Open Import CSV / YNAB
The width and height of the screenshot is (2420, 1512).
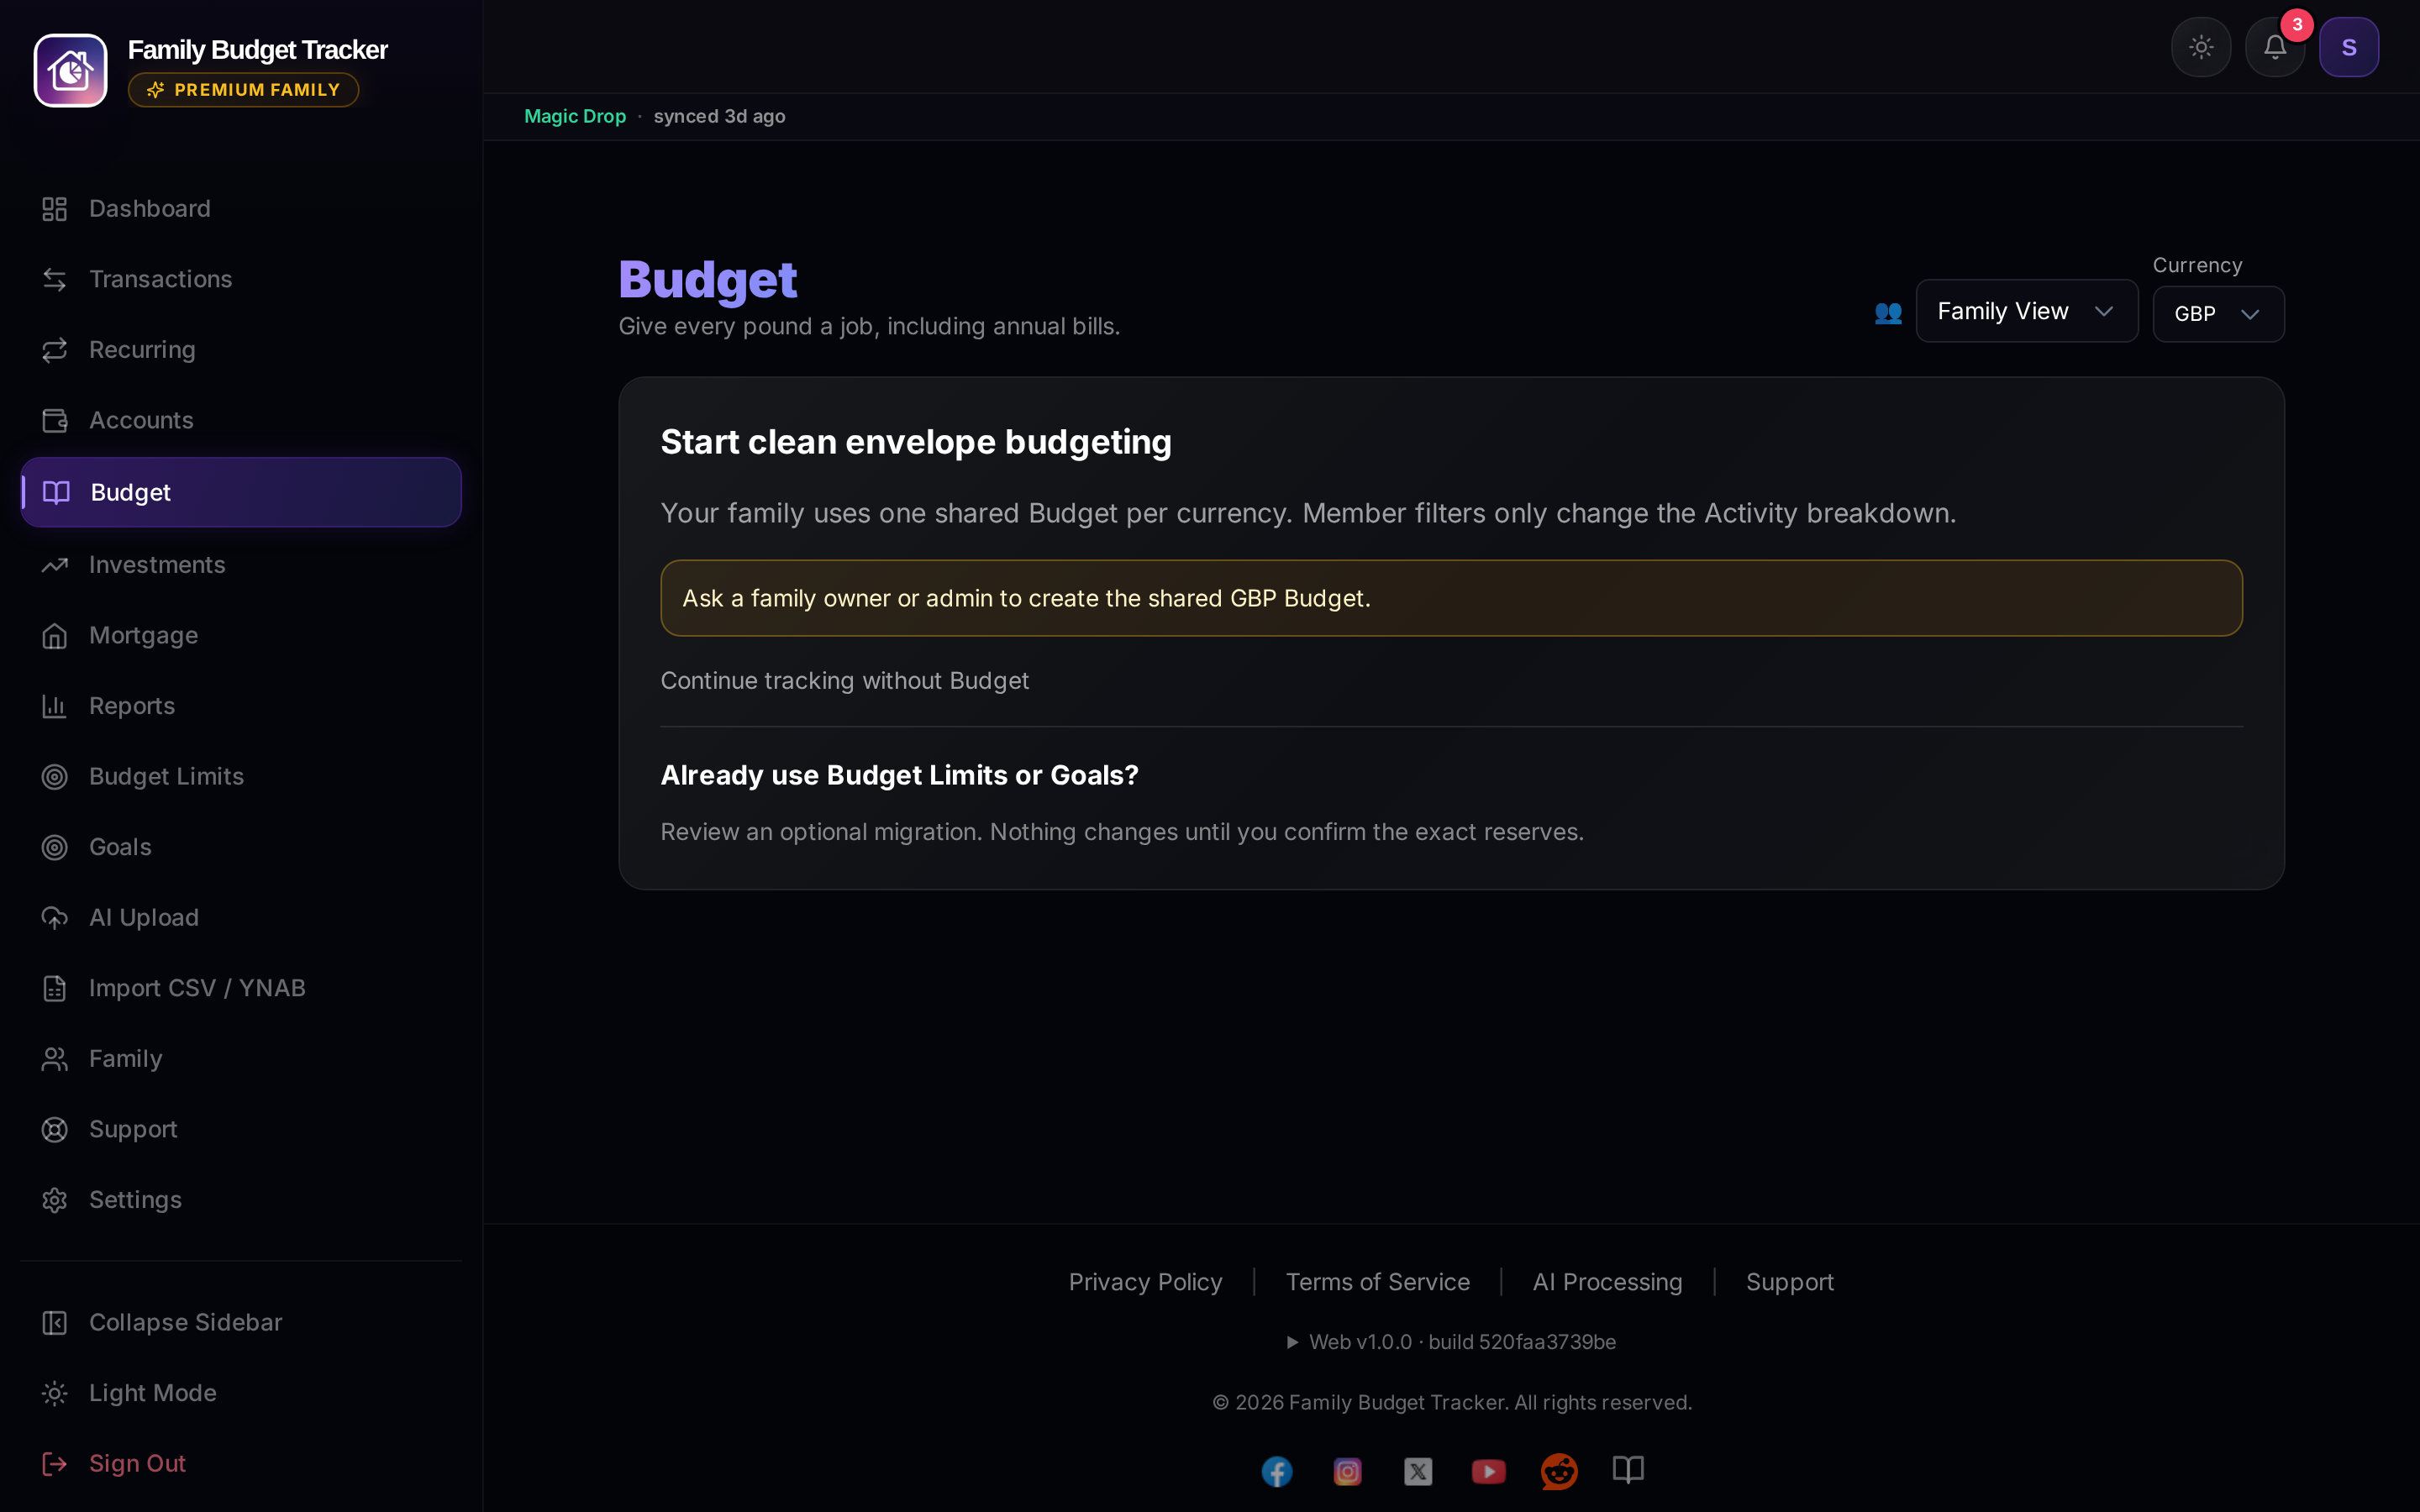tap(241, 988)
